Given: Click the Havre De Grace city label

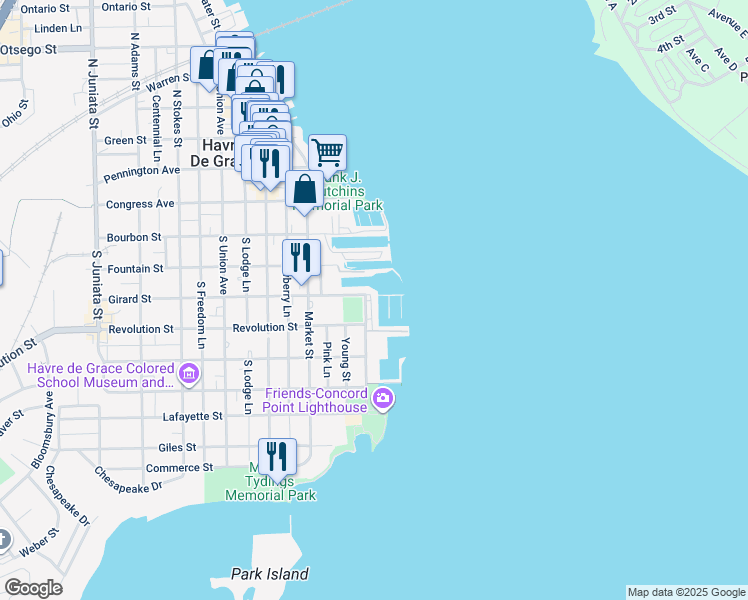Looking at the screenshot, I should [x=213, y=153].
